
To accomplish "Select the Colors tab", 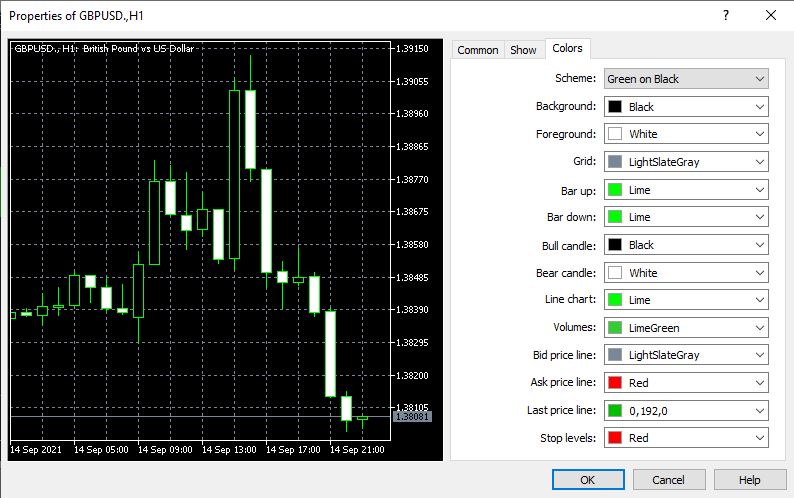I will pos(567,48).
